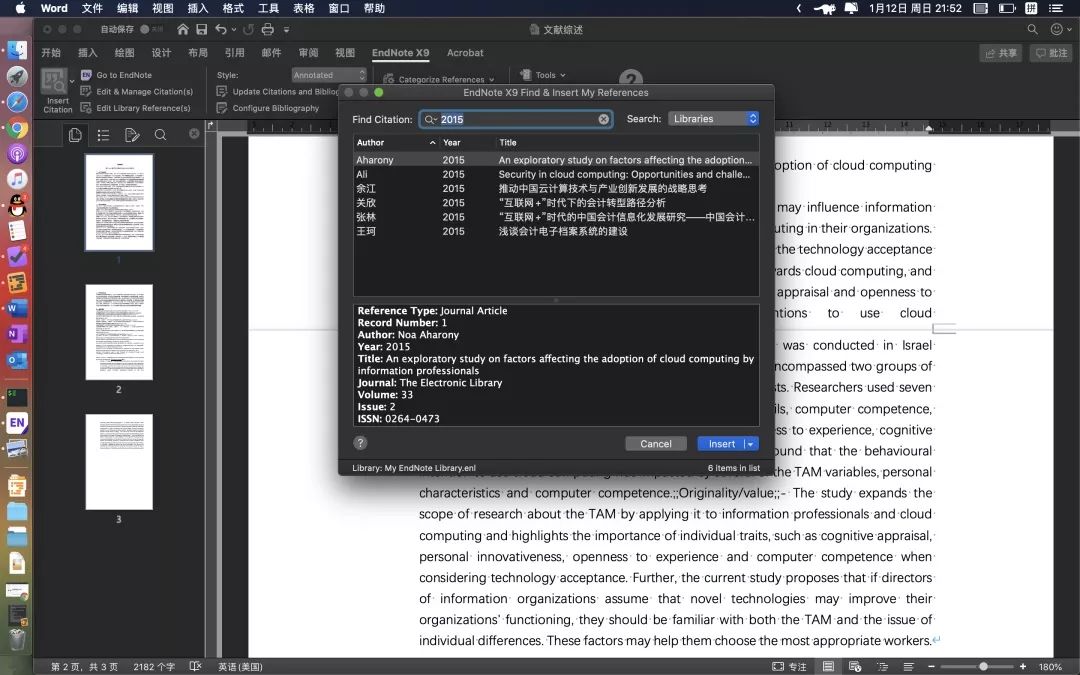
Task: Click the Home icon in the title bar
Action: click(183, 29)
